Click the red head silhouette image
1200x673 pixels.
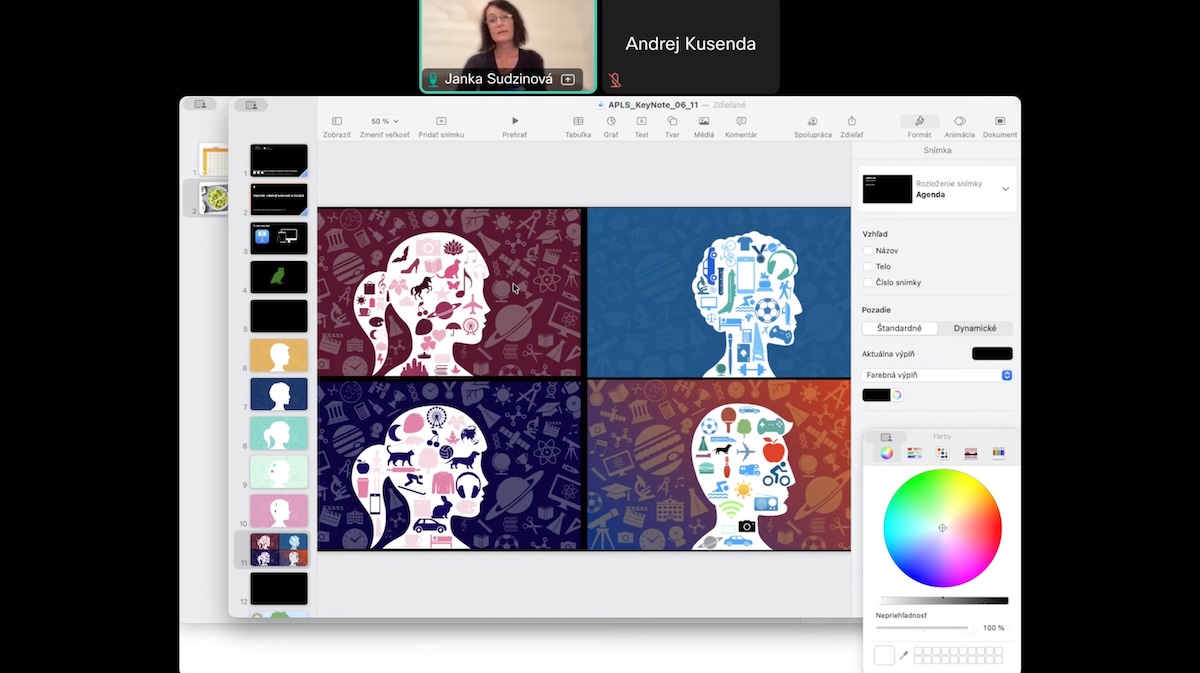[450, 292]
